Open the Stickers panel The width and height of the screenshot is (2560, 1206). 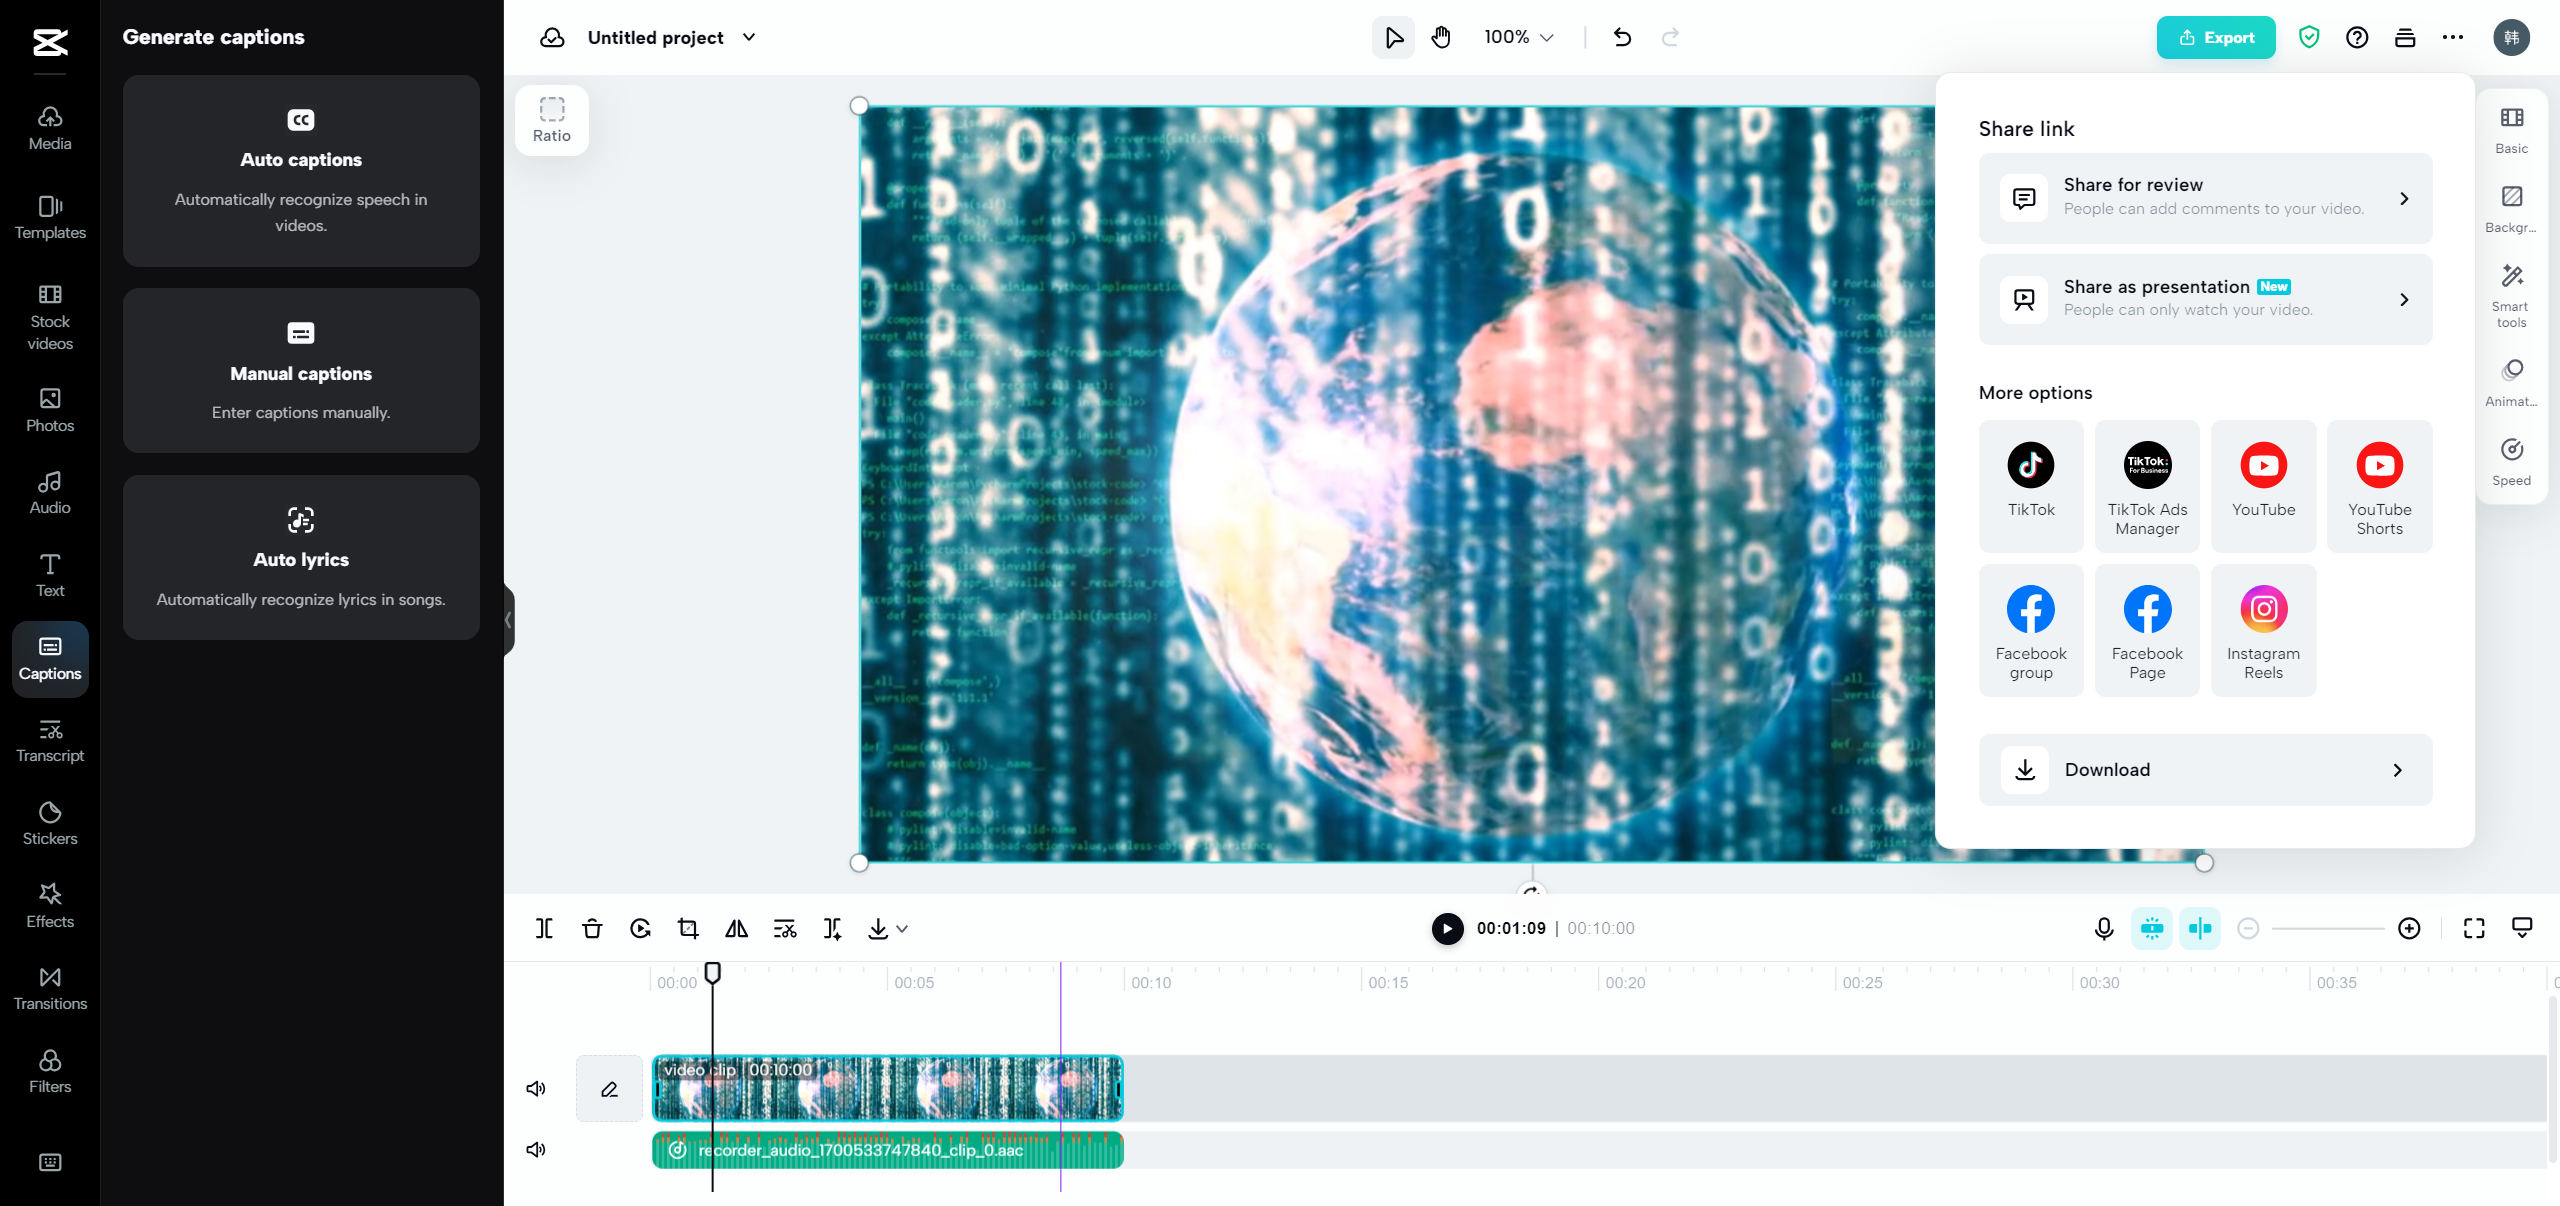tap(49, 822)
